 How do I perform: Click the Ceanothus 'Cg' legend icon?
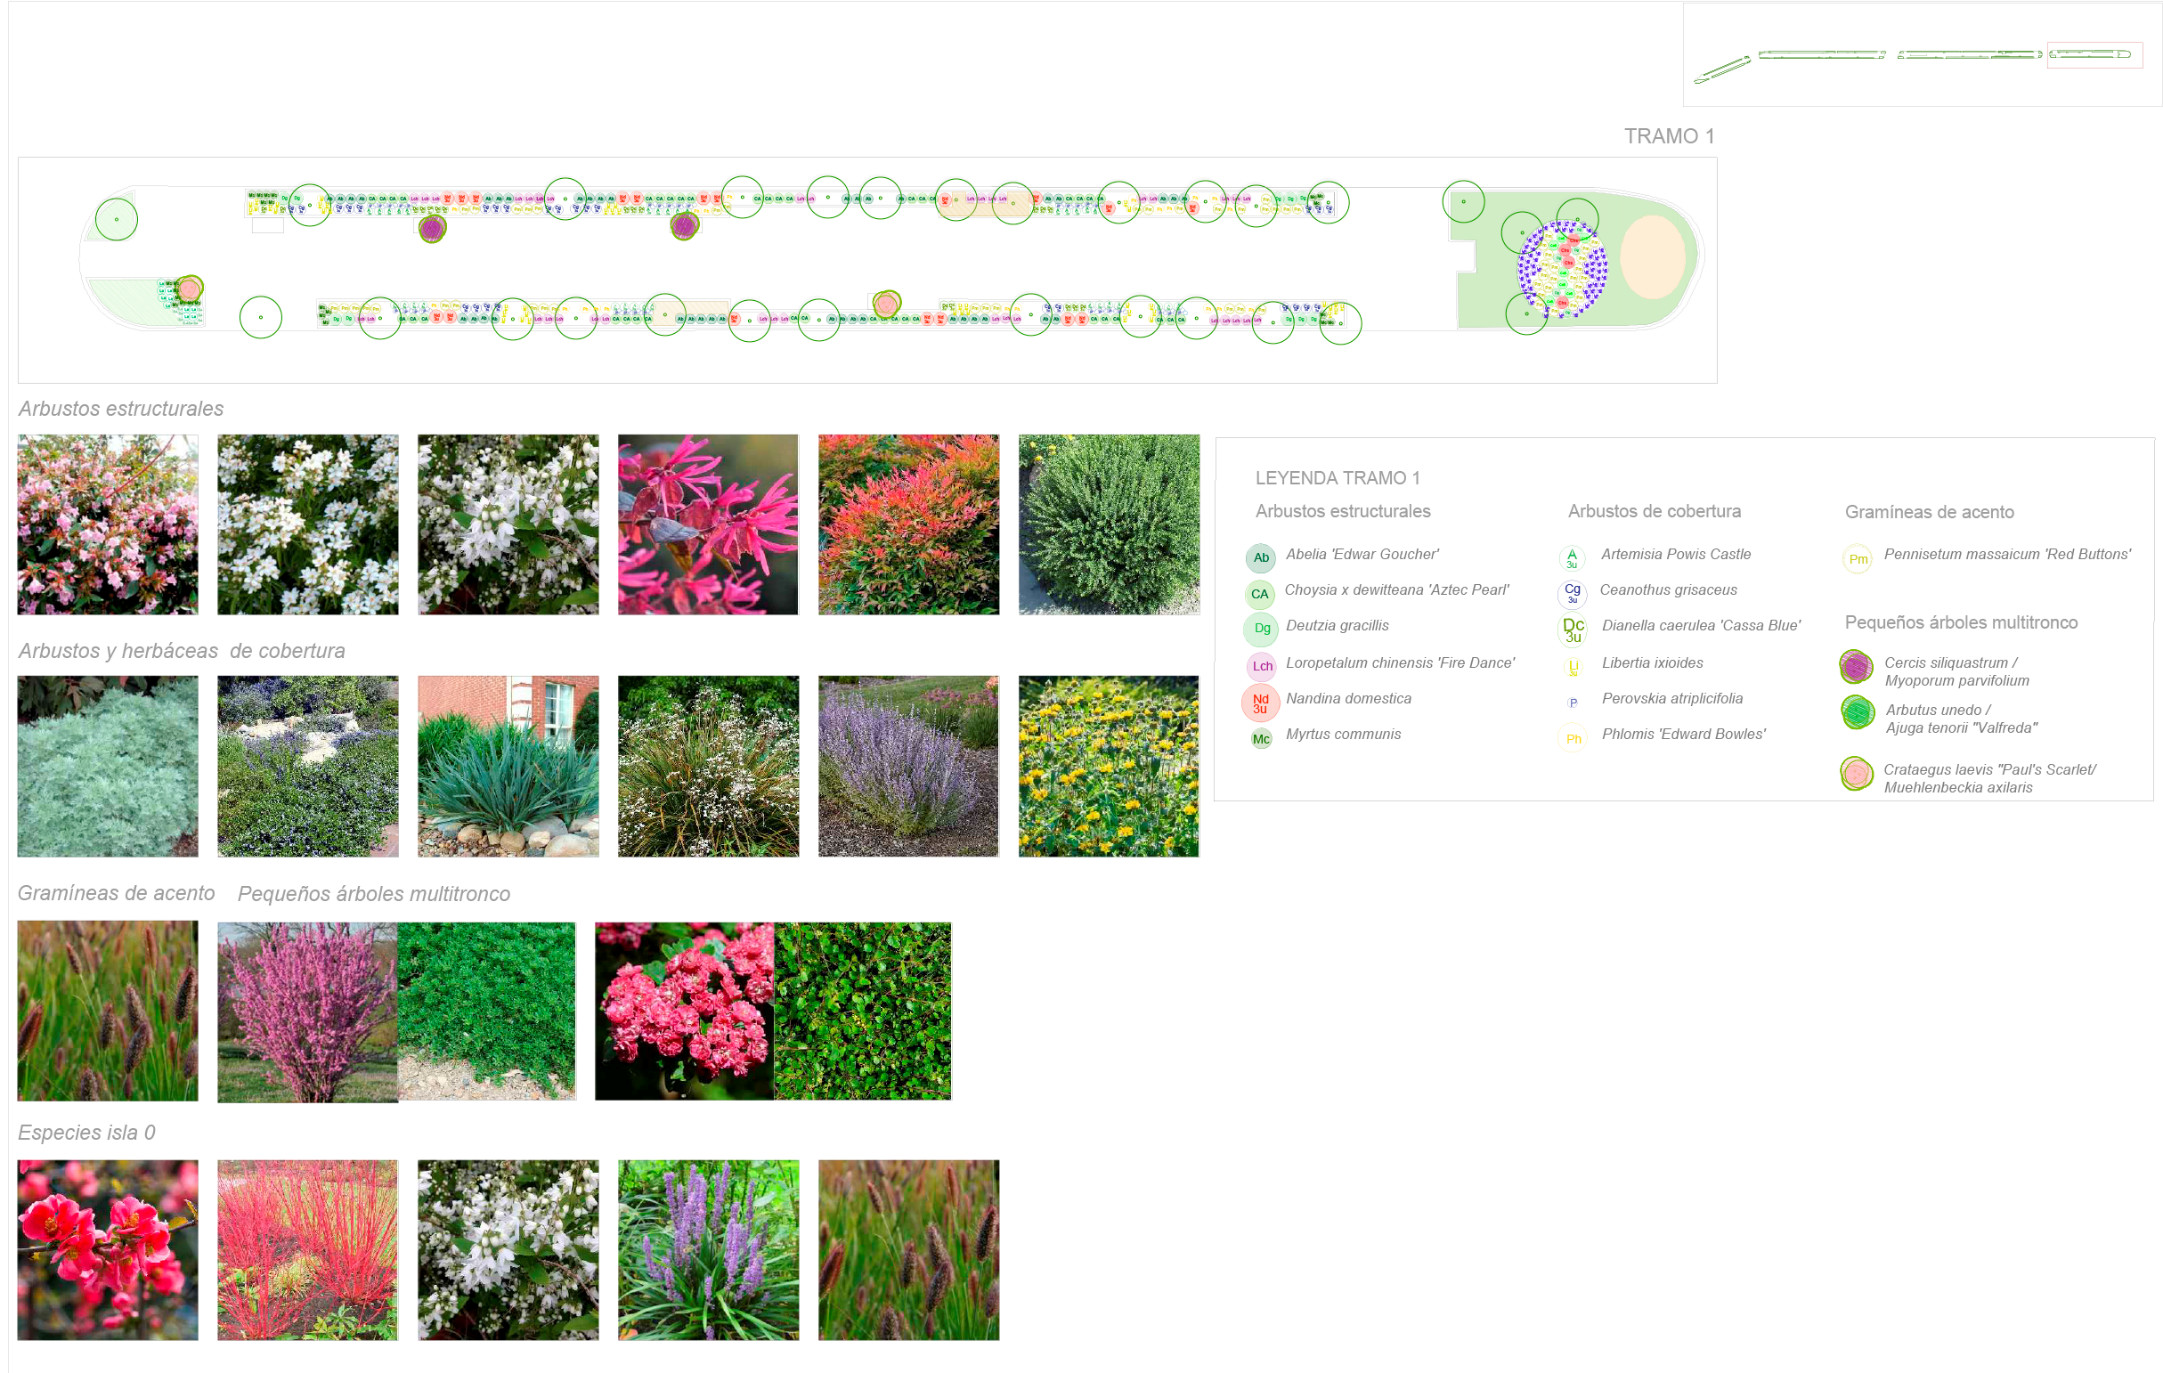pos(1572,593)
